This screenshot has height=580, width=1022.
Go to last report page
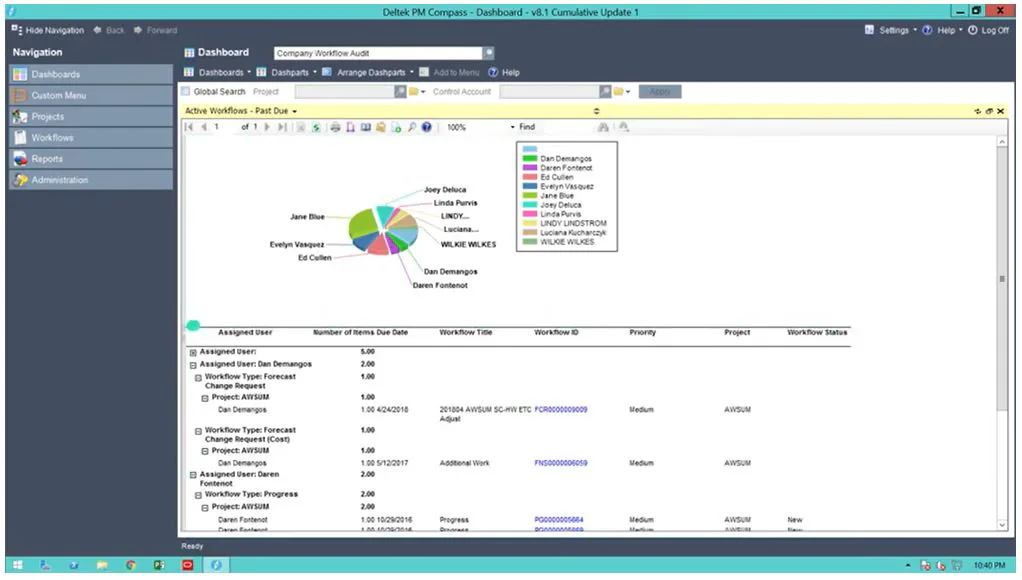pos(282,127)
